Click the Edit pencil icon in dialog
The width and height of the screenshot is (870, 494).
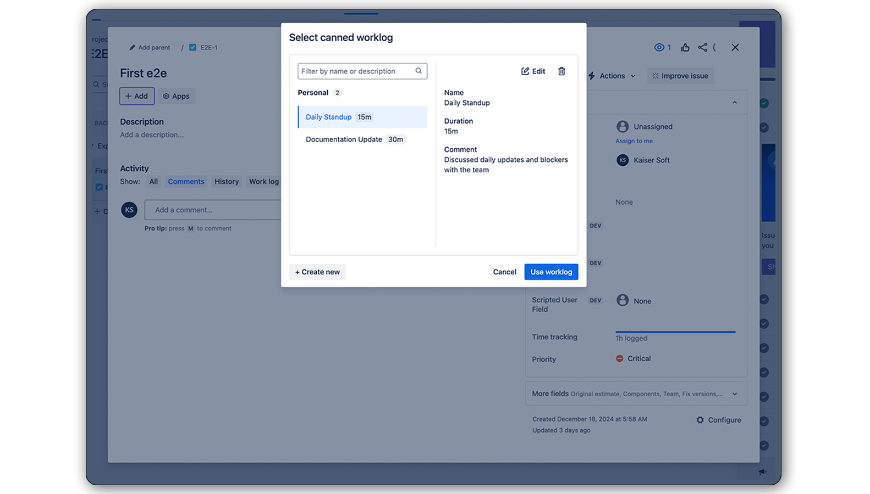coord(526,72)
